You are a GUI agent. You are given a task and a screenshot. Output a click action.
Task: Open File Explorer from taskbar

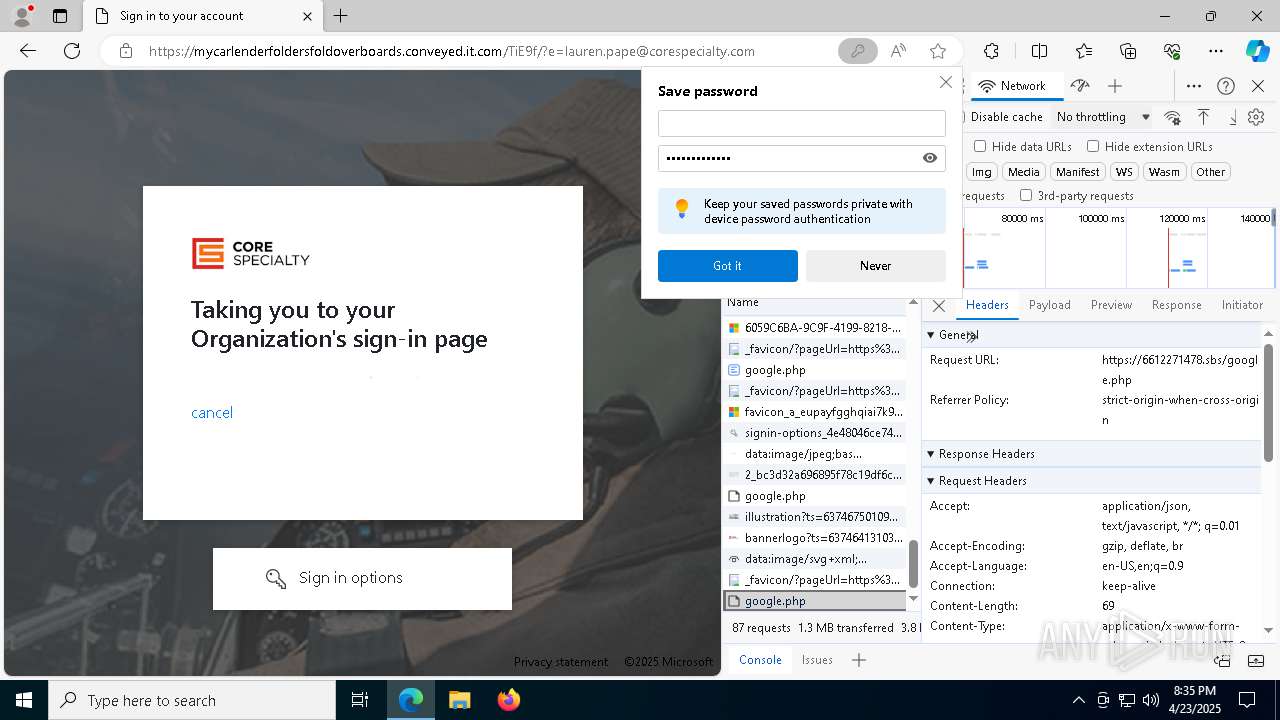[459, 700]
